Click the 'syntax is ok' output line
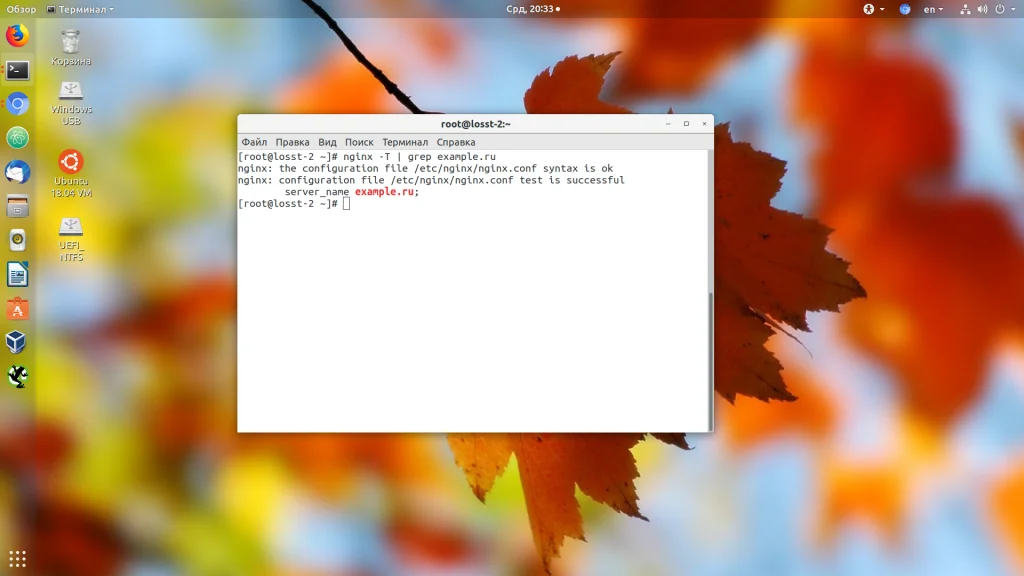The width and height of the screenshot is (1024, 576). pyautogui.click(x=425, y=168)
